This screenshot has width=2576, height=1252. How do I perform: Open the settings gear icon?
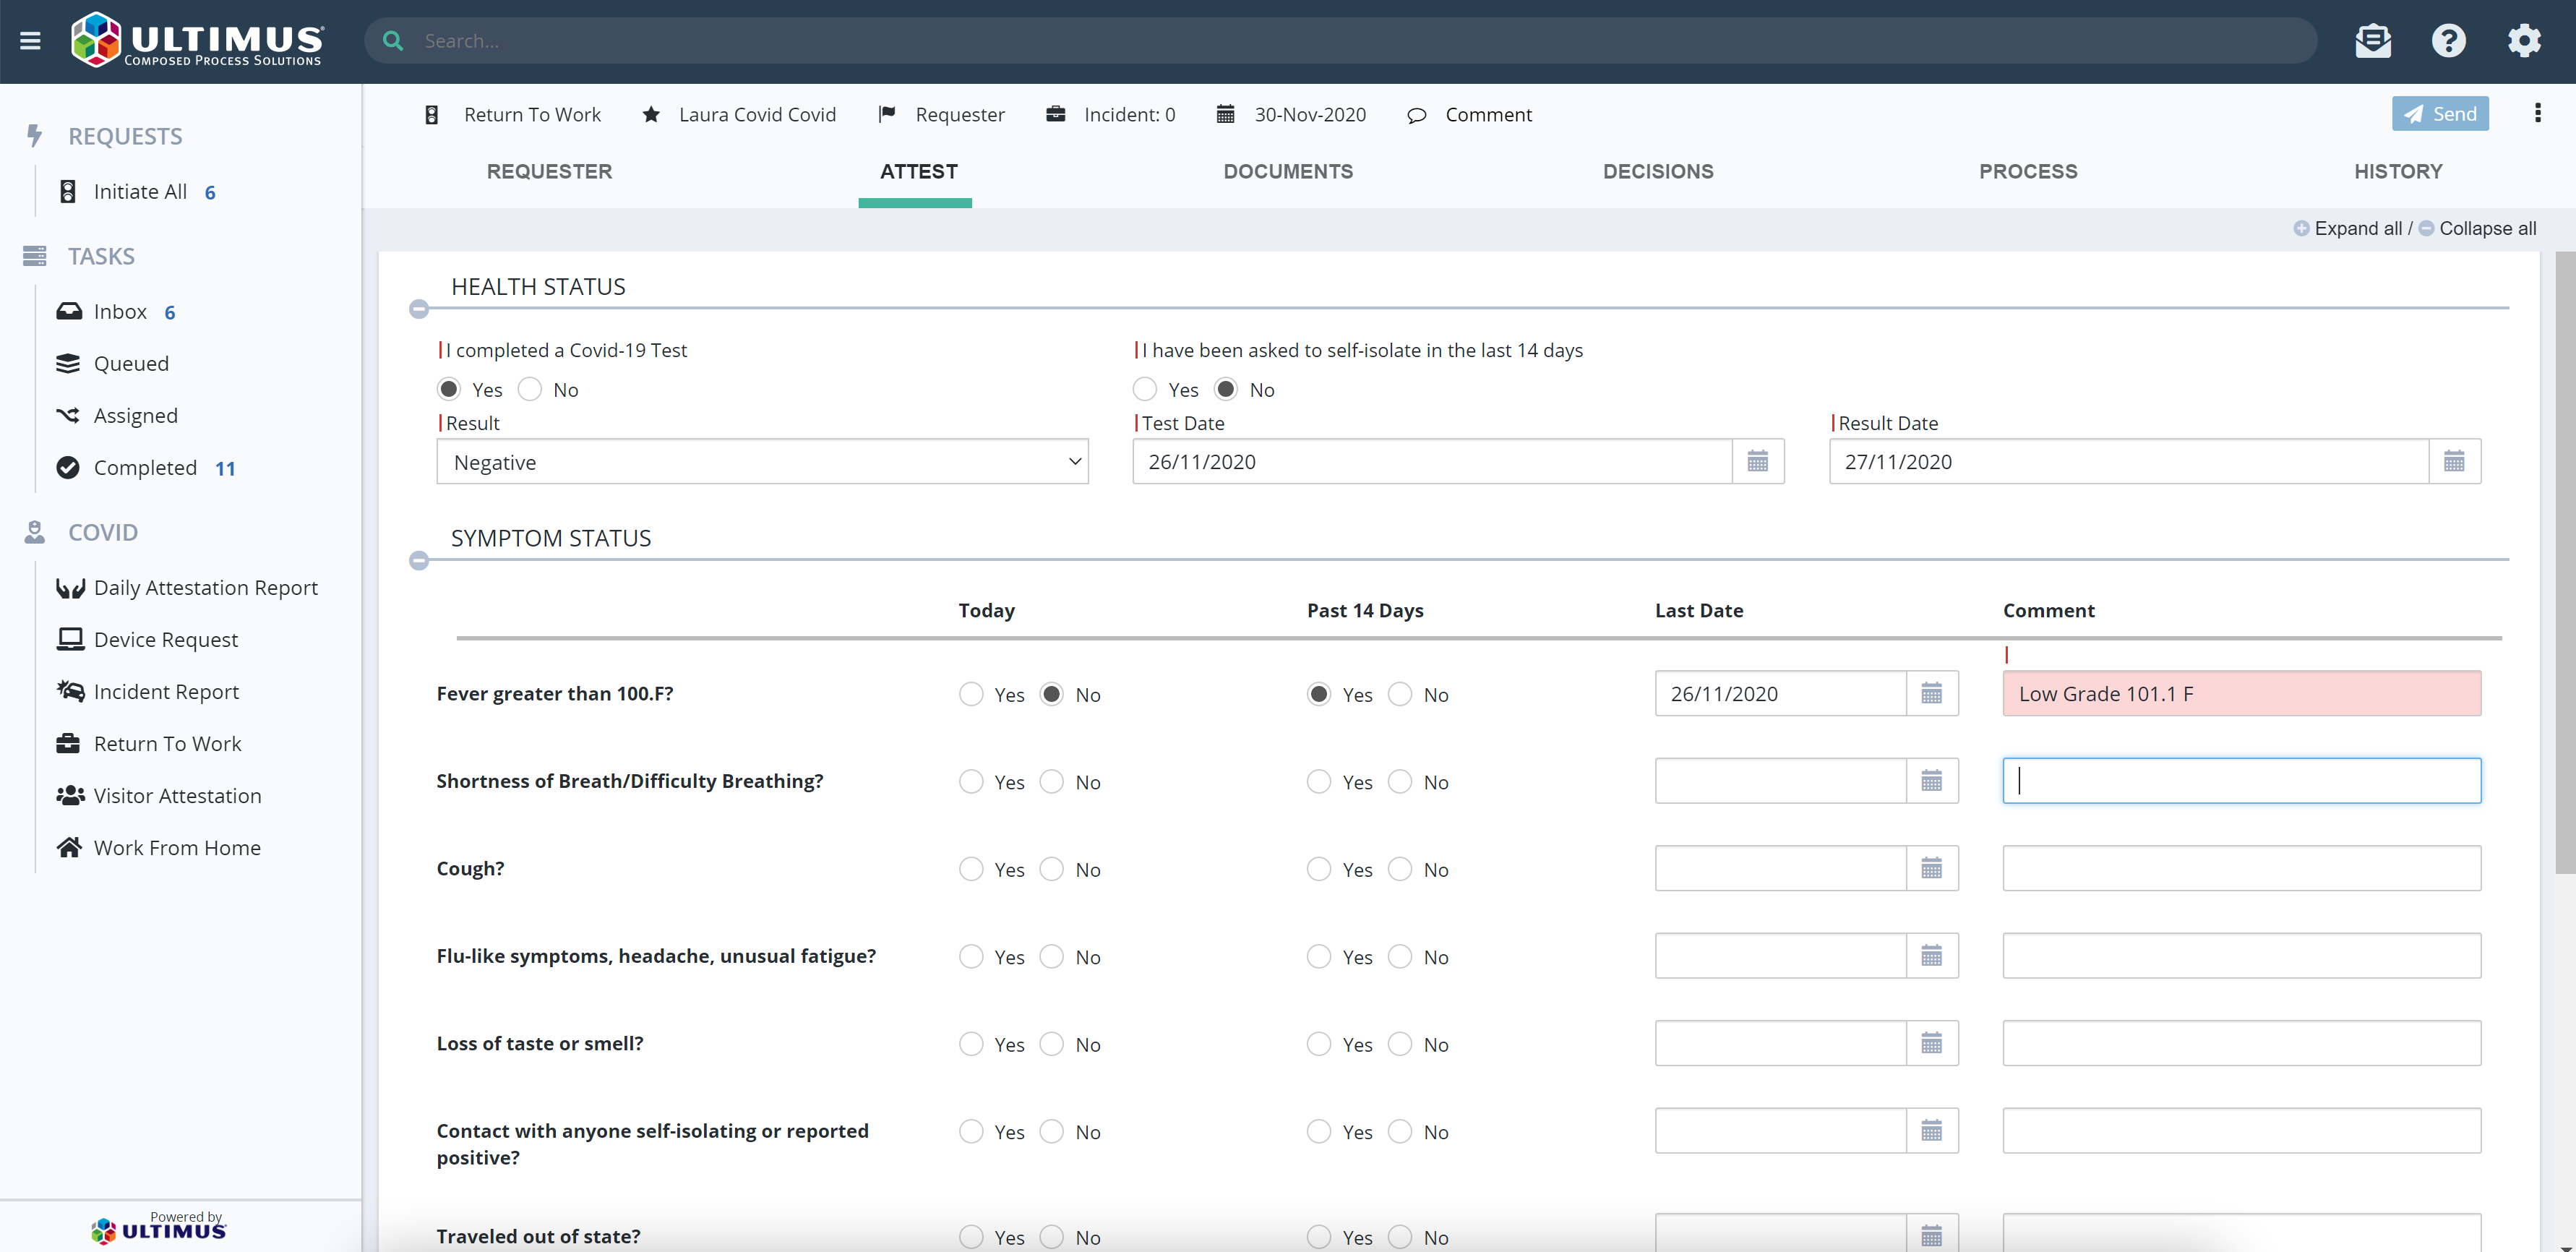point(2524,41)
